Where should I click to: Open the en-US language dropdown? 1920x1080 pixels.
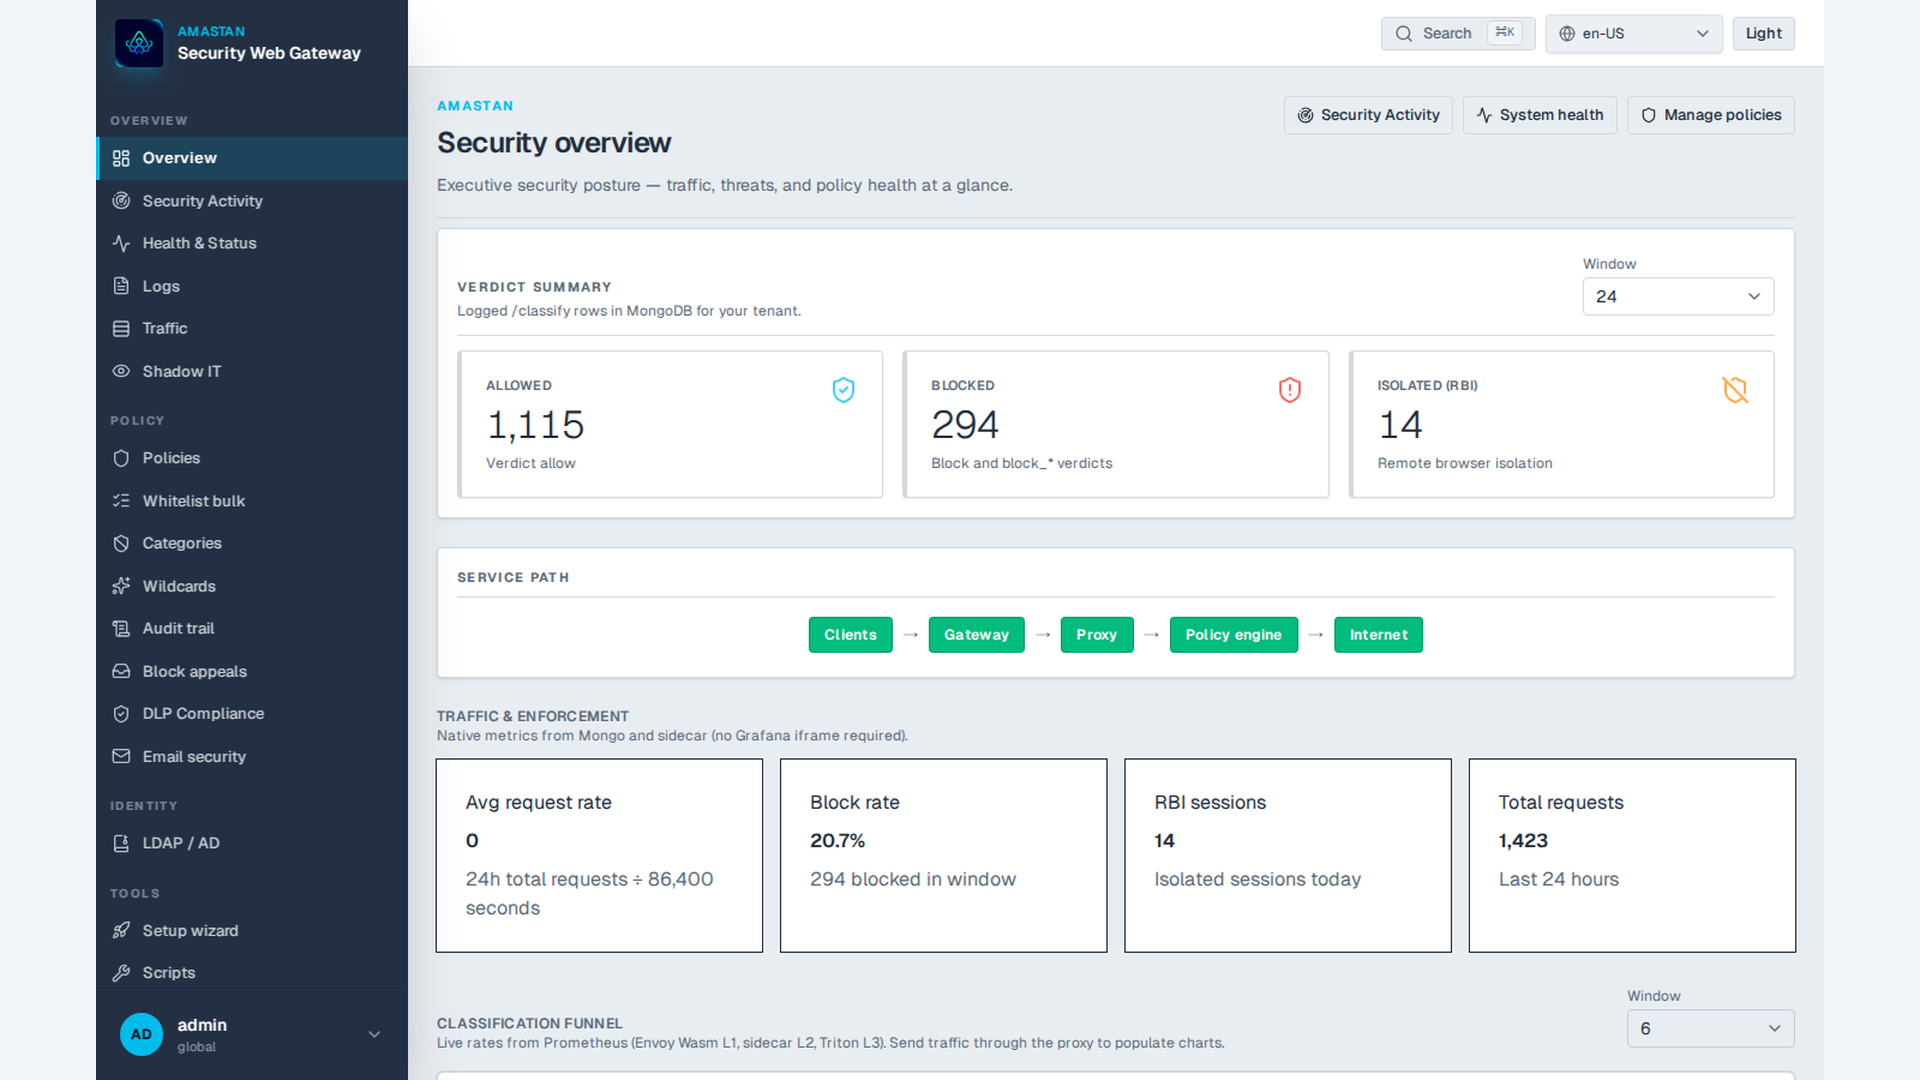tap(1633, 34)
